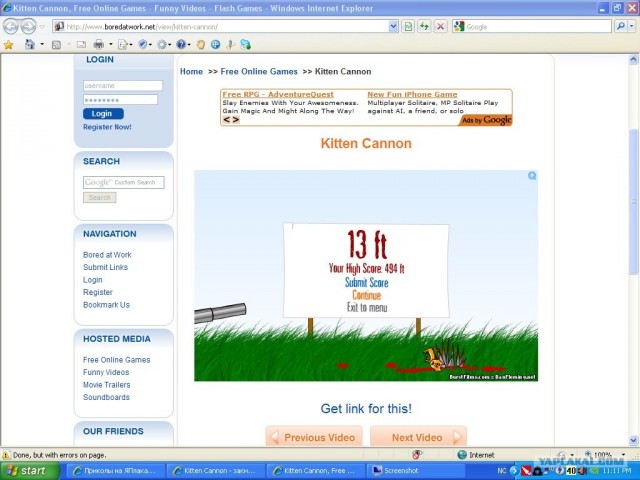The height and width of the screenshot is (480, 640).
Task: Click the popup blocker icon in status bar
Action: coord(417,454)
